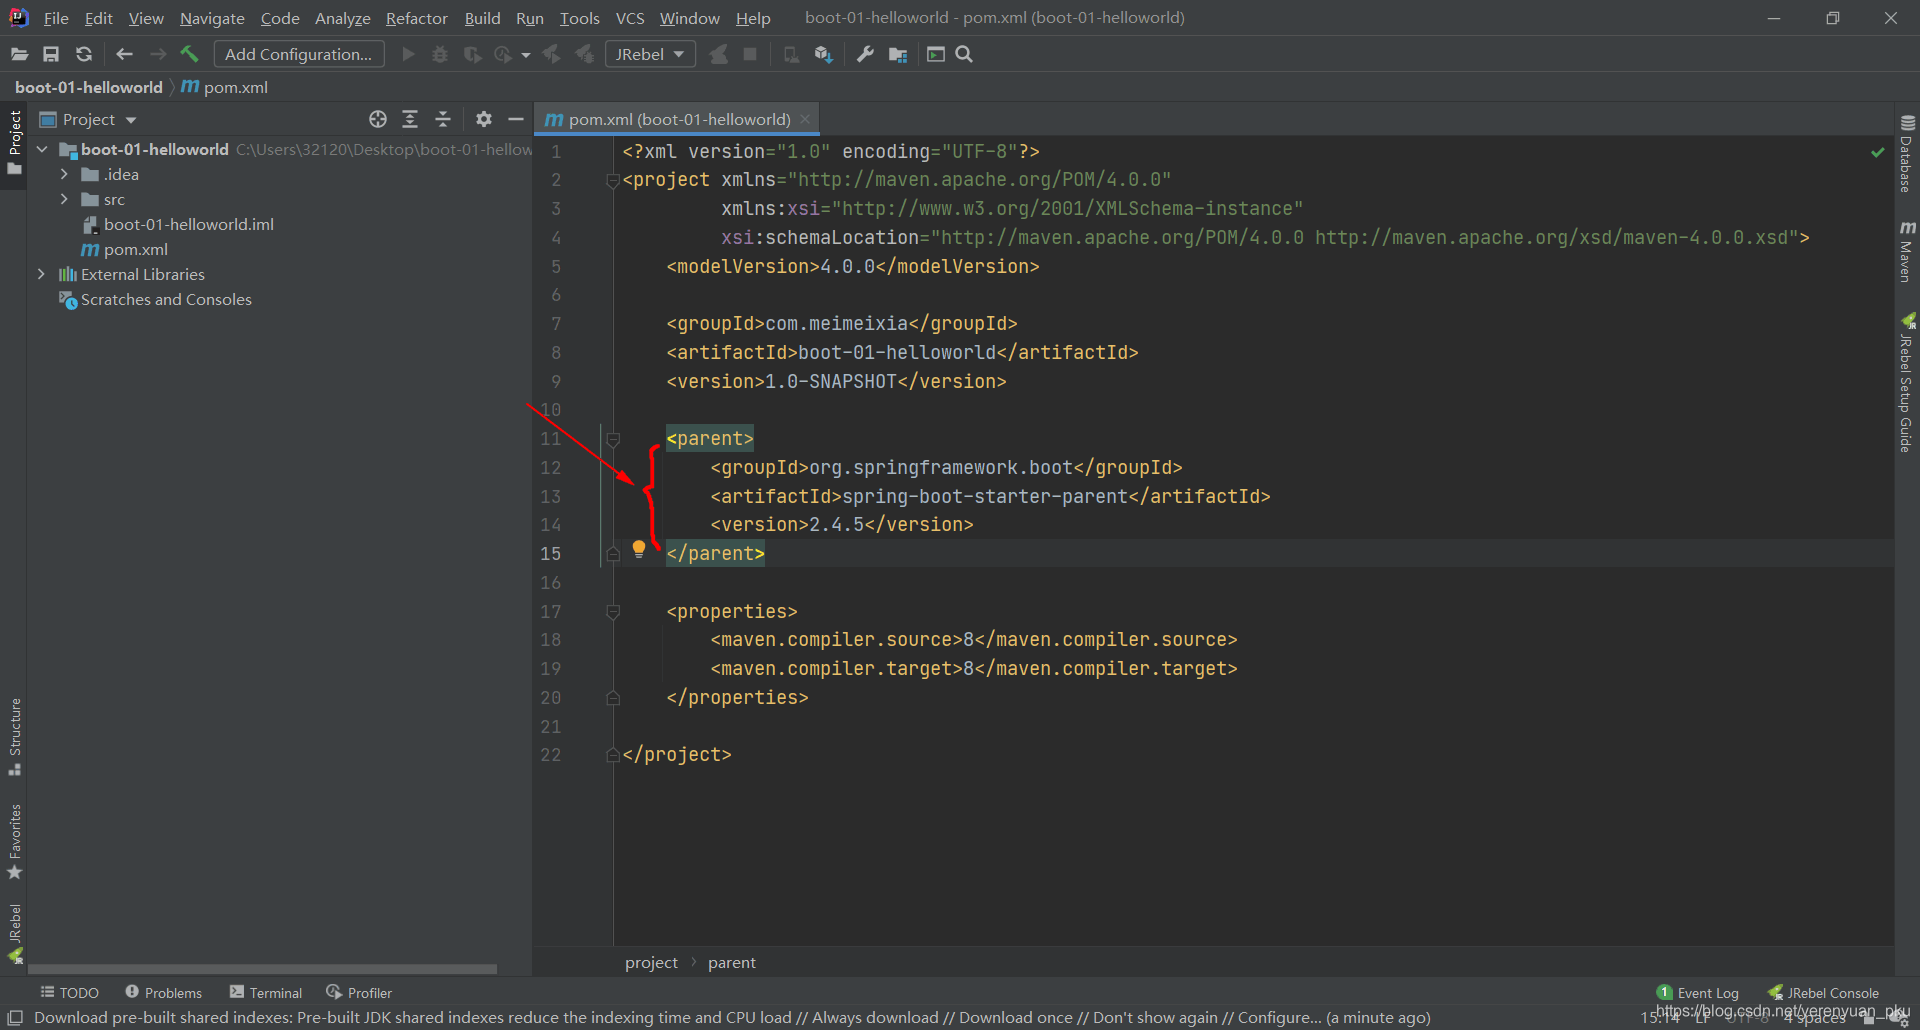Viewport: 1920px width, 1030px height.
Task: Toggle the Structure tool window
Action: [15, 737]
